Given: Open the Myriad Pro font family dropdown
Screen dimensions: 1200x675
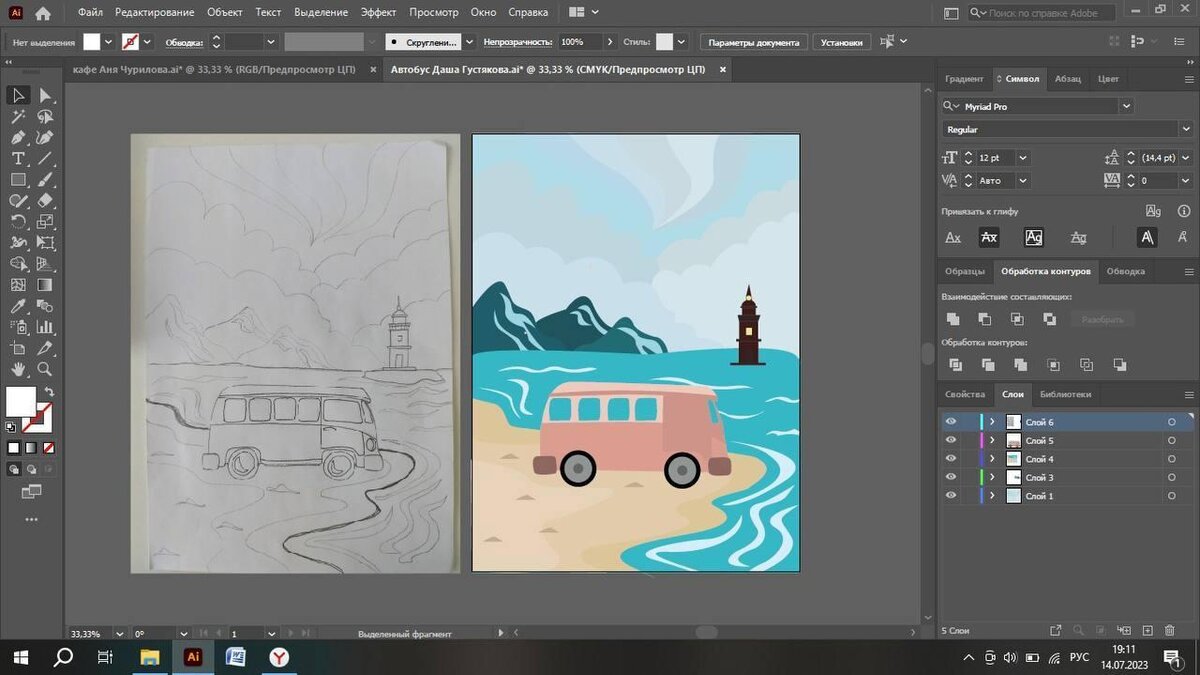Looking at the screenshot, I should click(x=1127, y=106).
